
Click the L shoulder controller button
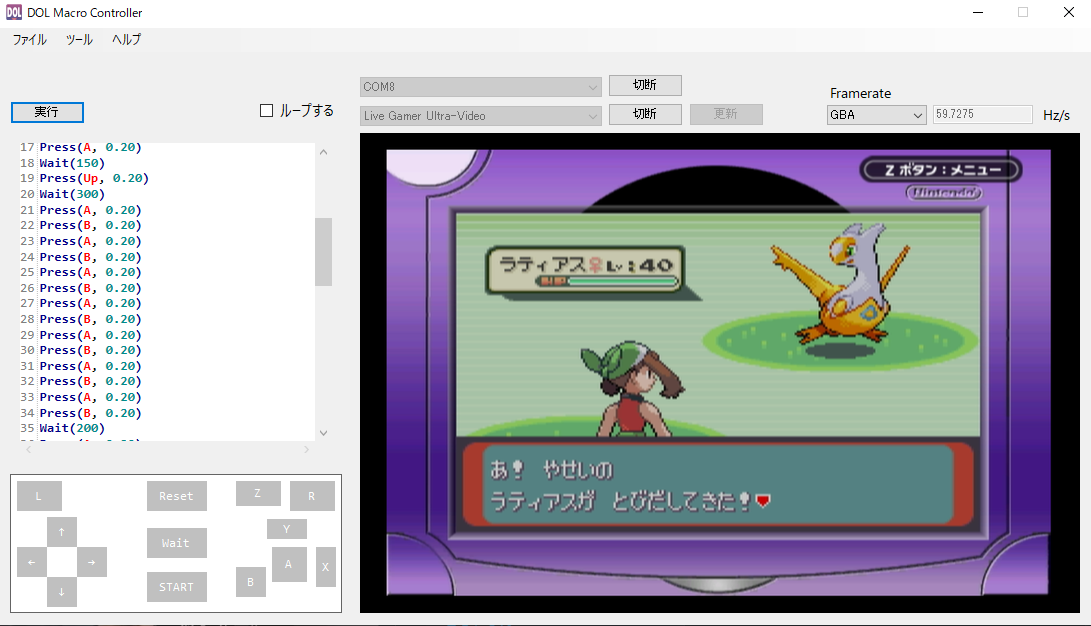click(x=39, y=496)
